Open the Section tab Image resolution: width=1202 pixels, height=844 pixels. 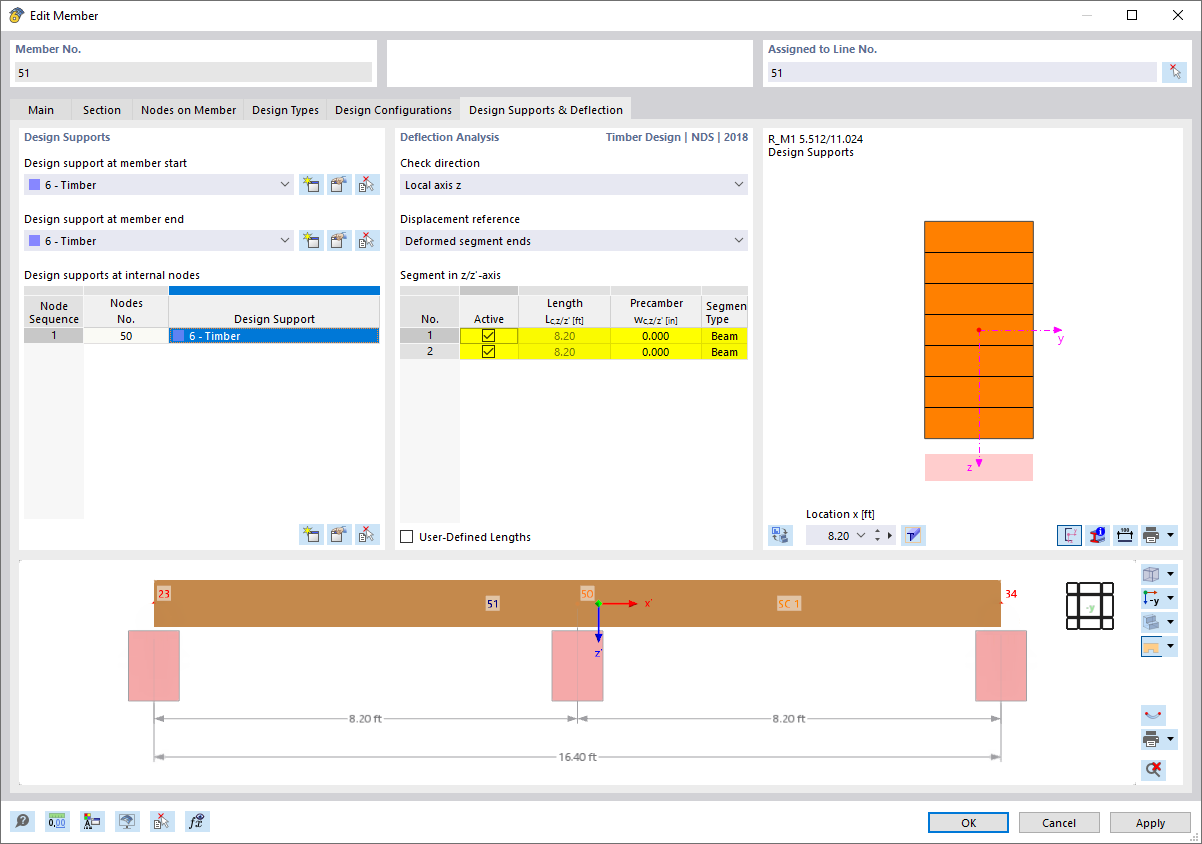(100, 109)
